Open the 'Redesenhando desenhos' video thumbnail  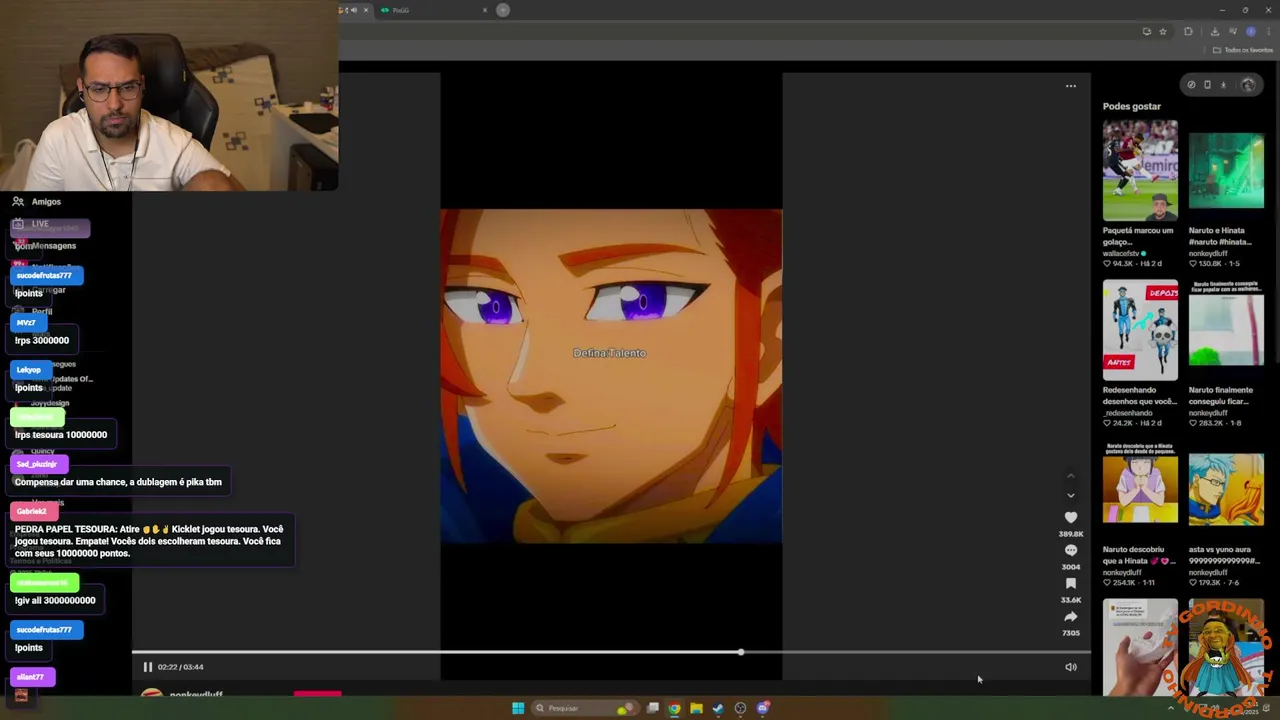[x=1140, y=330]
